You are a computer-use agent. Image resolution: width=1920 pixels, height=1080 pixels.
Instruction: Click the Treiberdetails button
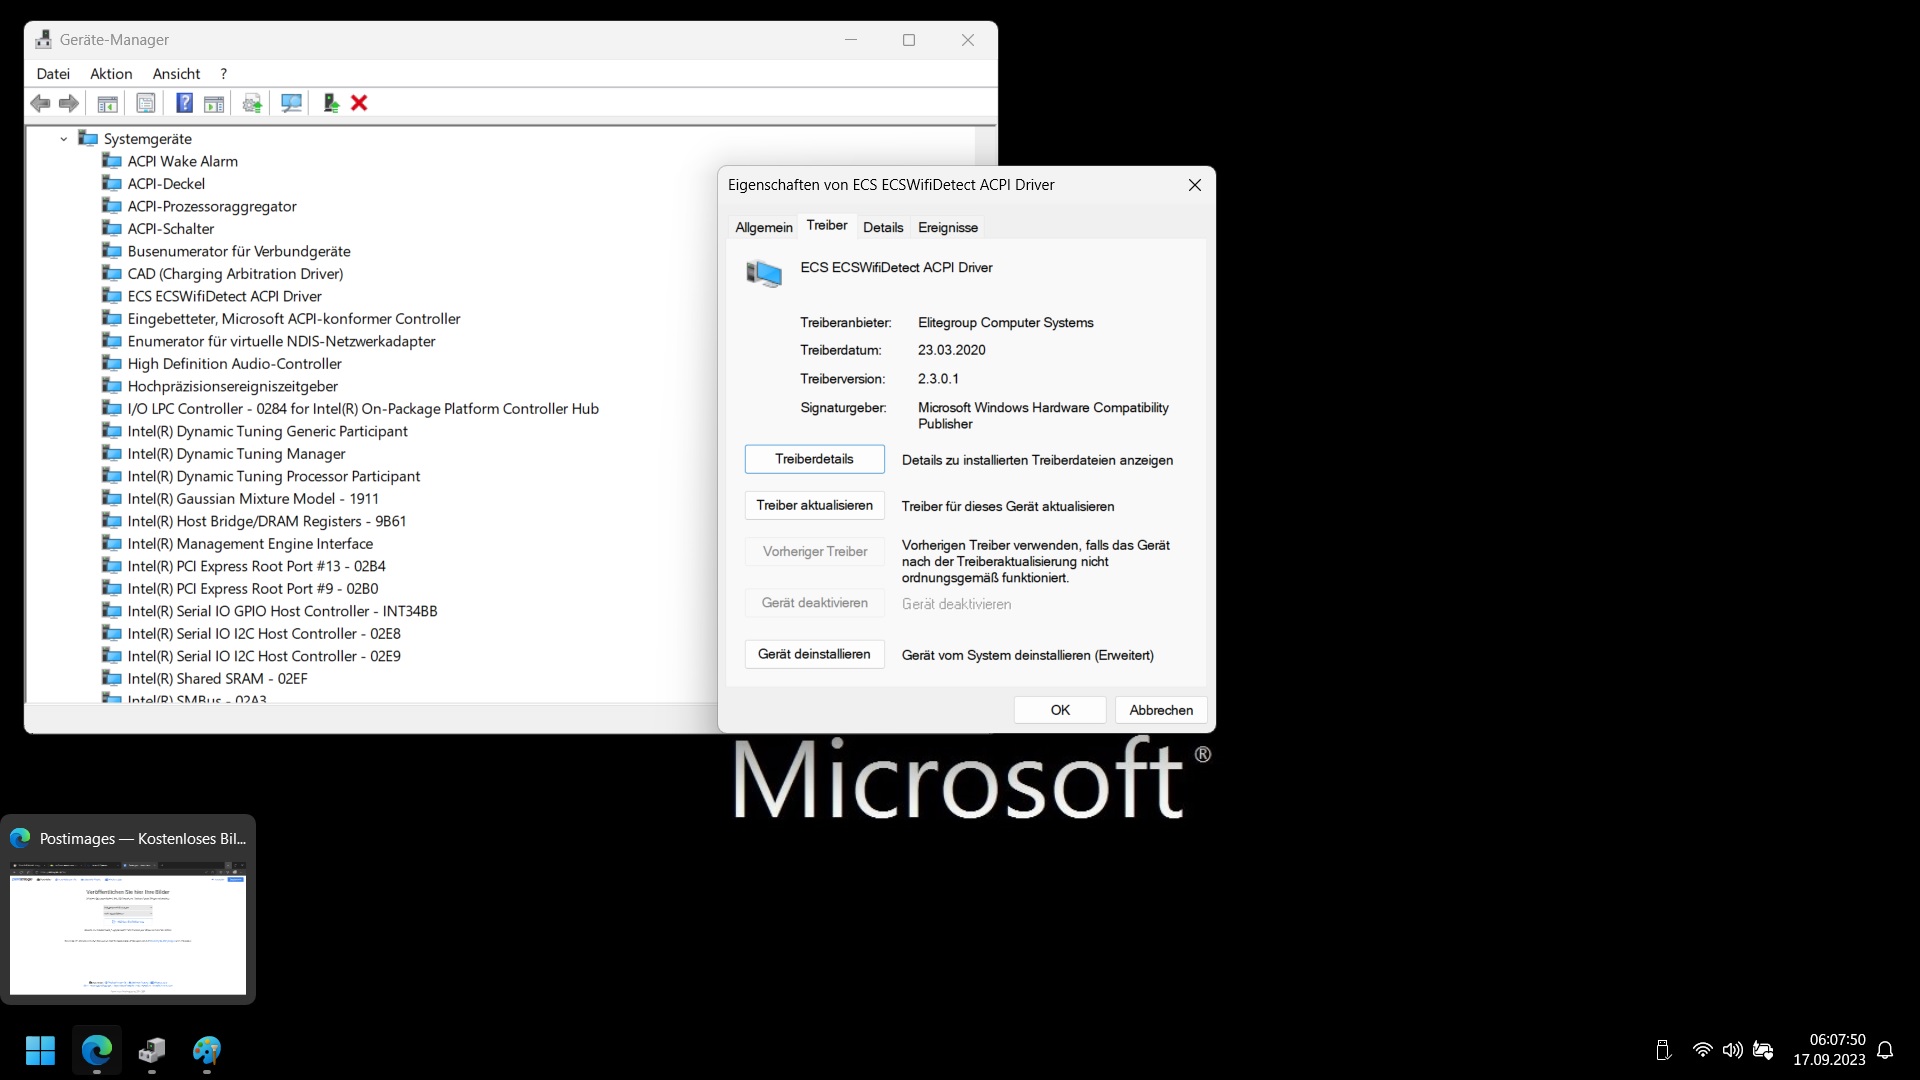click(x=814, y=459)
